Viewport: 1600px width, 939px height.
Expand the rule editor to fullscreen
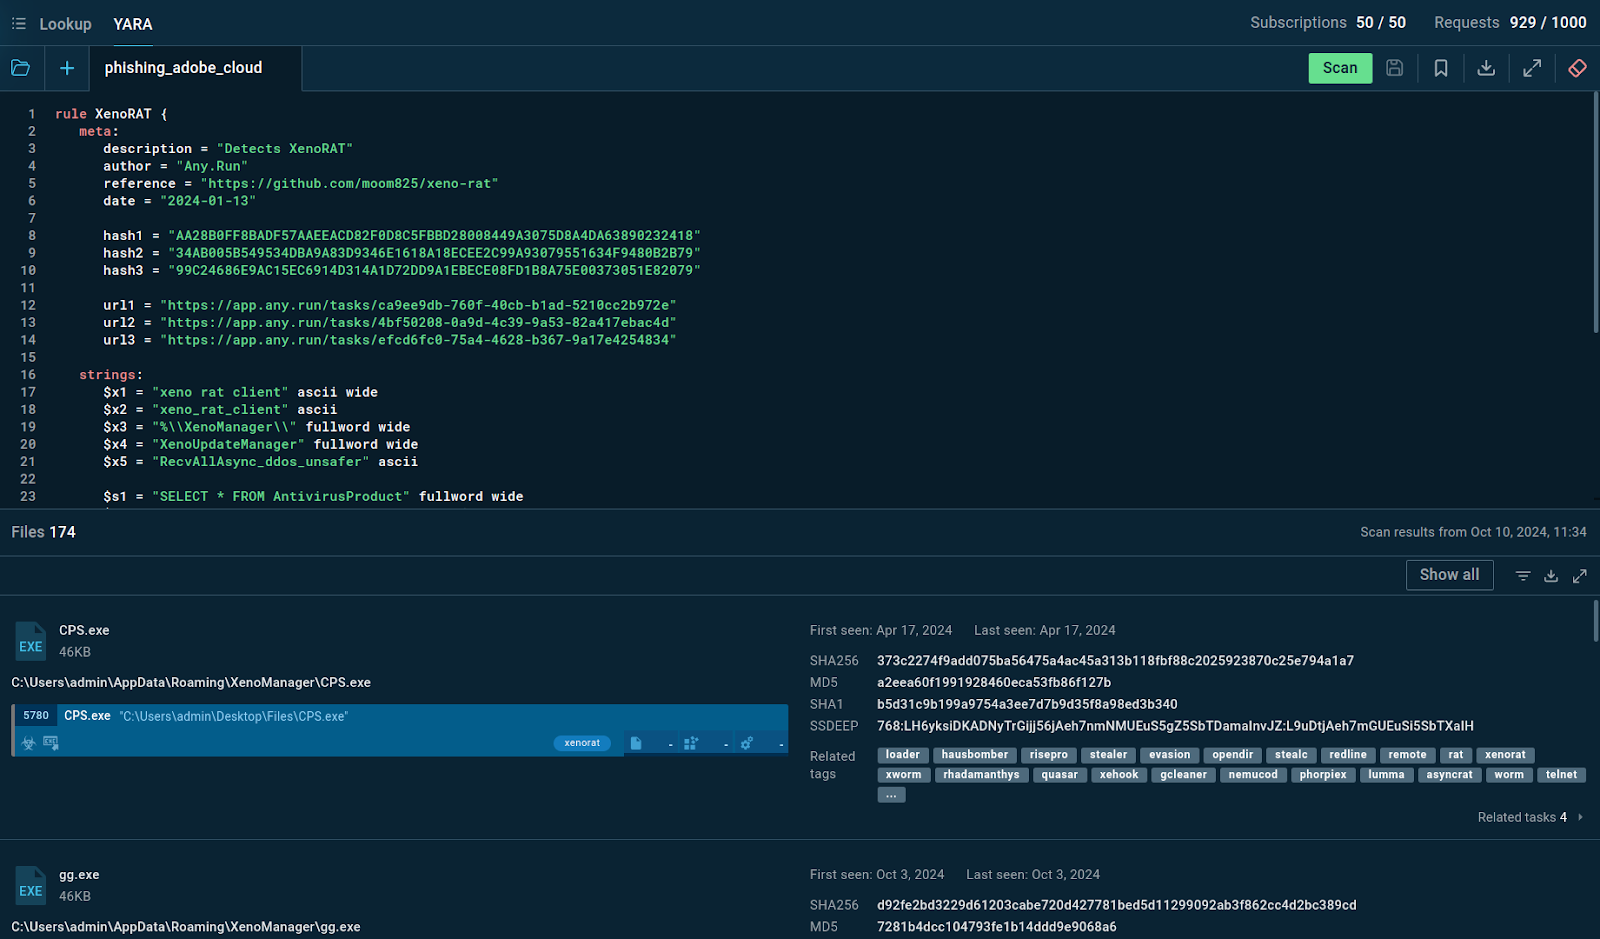point(1531,68)
